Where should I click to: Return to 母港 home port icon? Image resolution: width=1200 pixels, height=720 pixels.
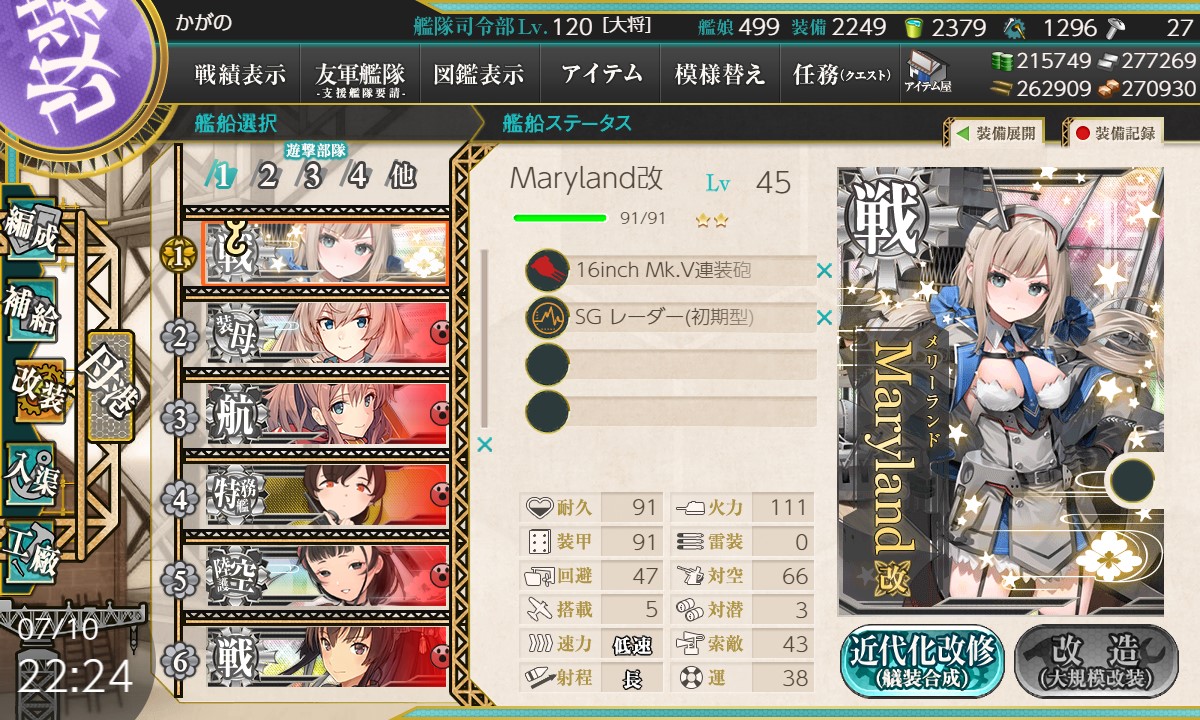tap(108, 387)
